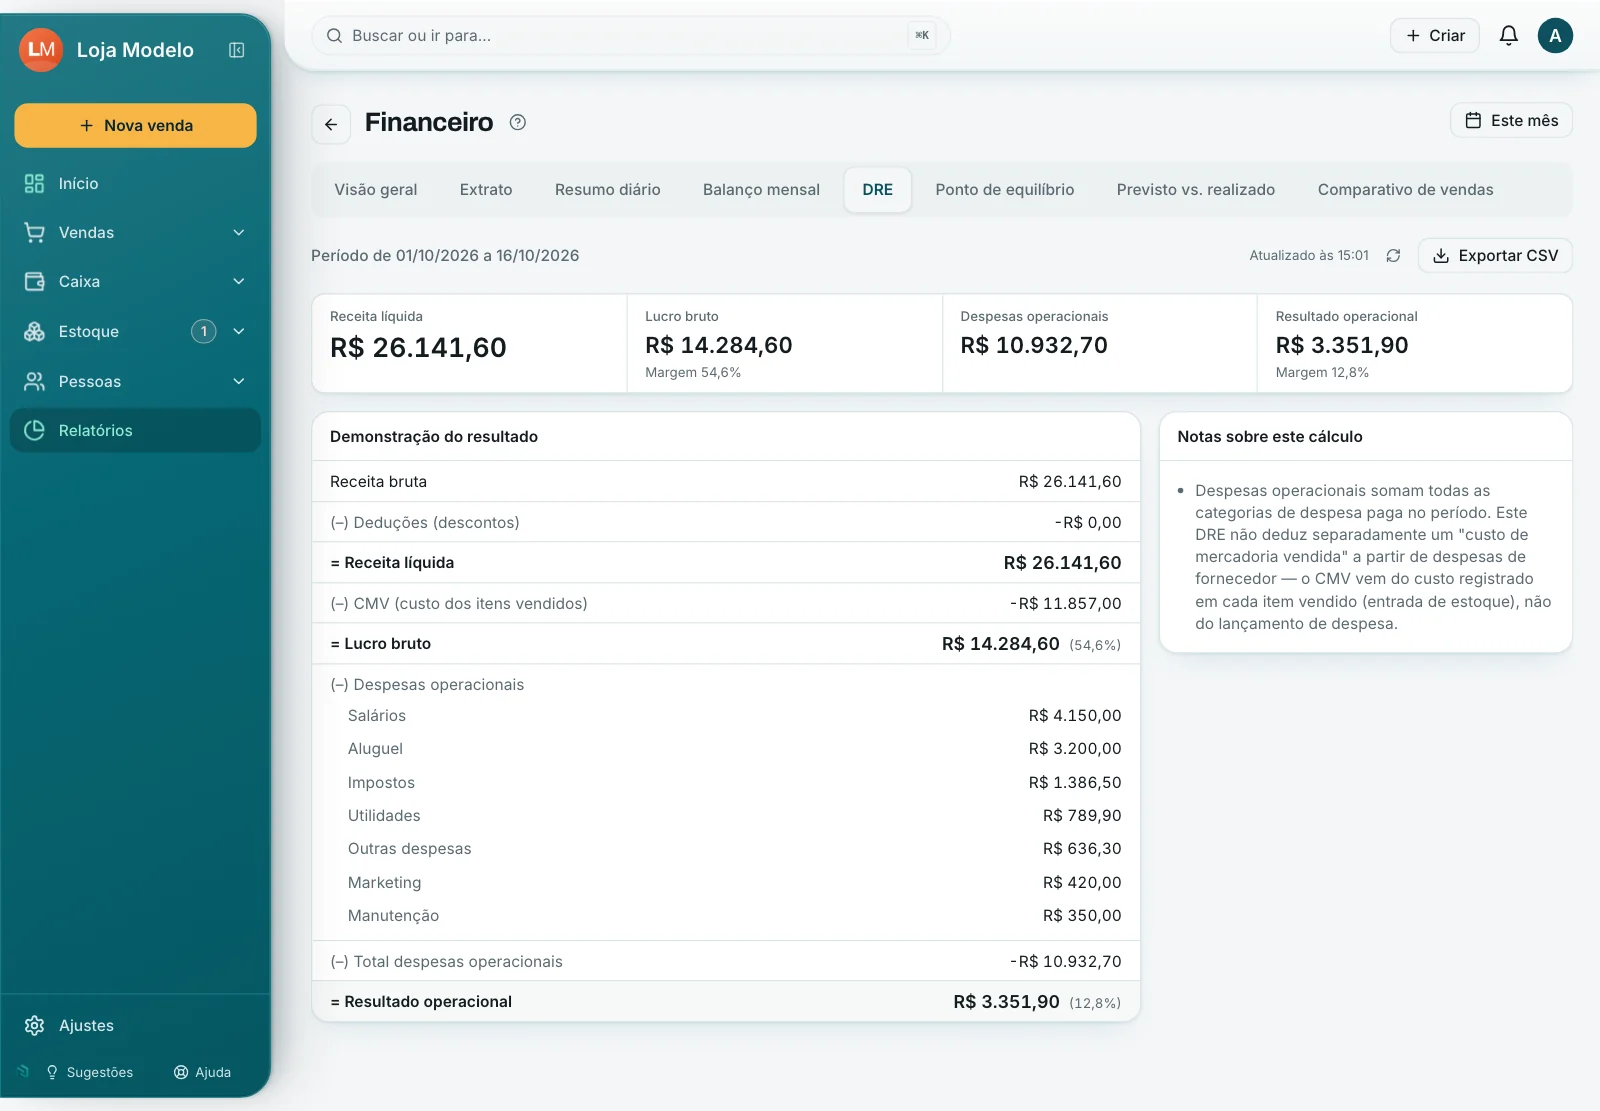Expand the Caixa menu chevron
Viewport: 1600px width, 1111px height.
pyautogui.click(x=239, y=282)
